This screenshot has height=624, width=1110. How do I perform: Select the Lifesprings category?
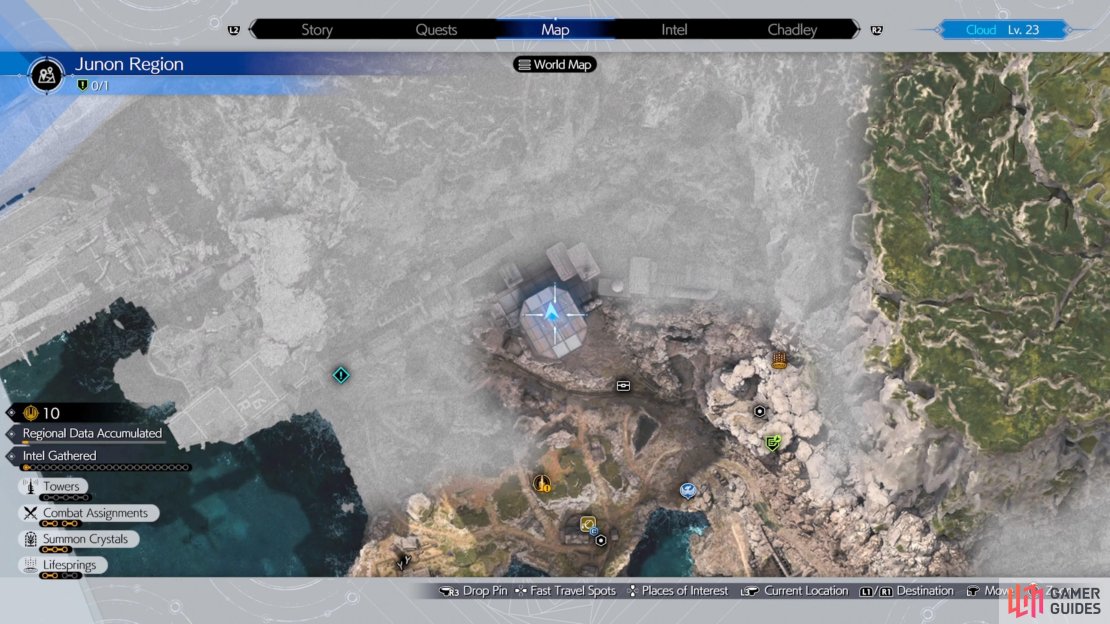point(63,565)
